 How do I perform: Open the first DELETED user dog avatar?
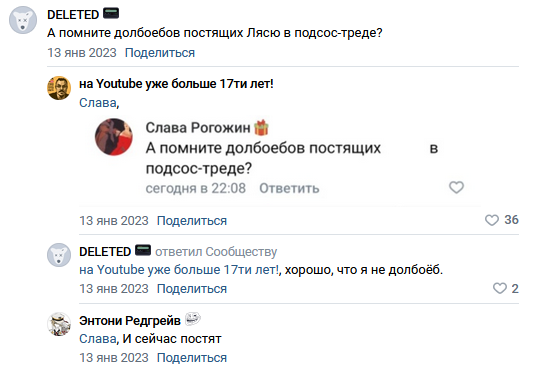(x=23, y=20)
